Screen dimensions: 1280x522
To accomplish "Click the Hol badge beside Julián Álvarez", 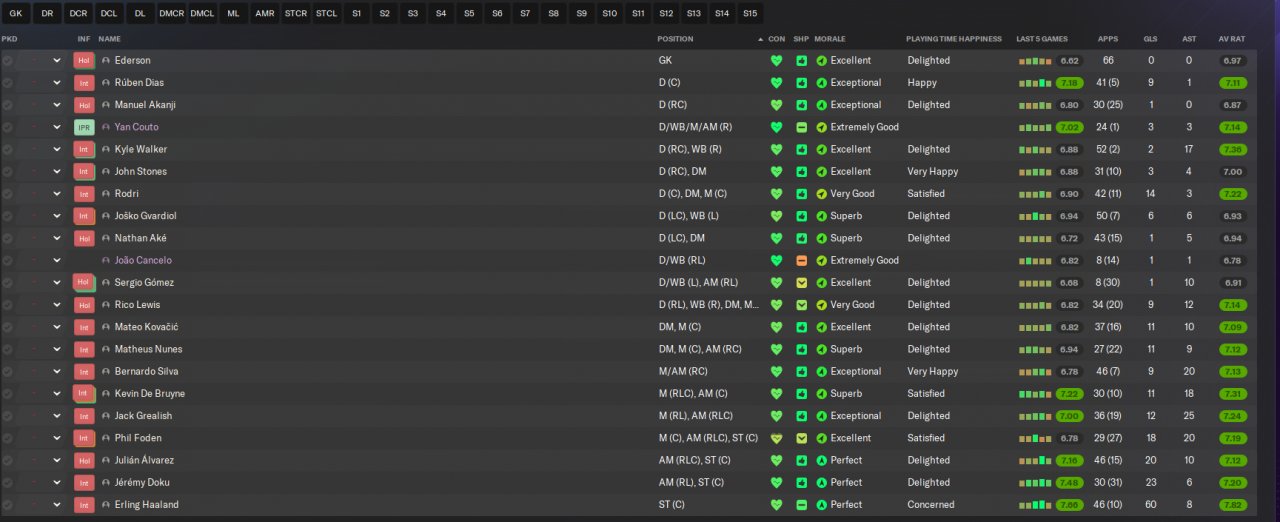I will pyautogui.click(x=84, y=460).
